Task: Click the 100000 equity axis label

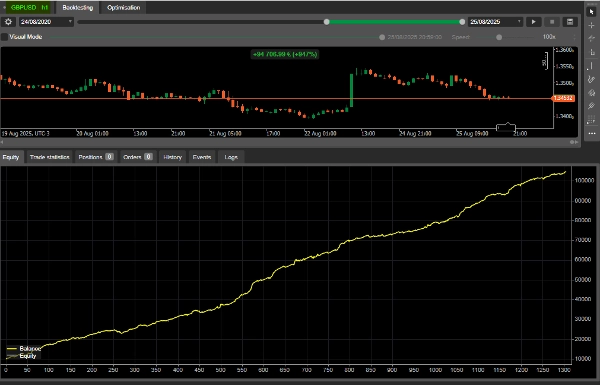Action: (584, 180)
